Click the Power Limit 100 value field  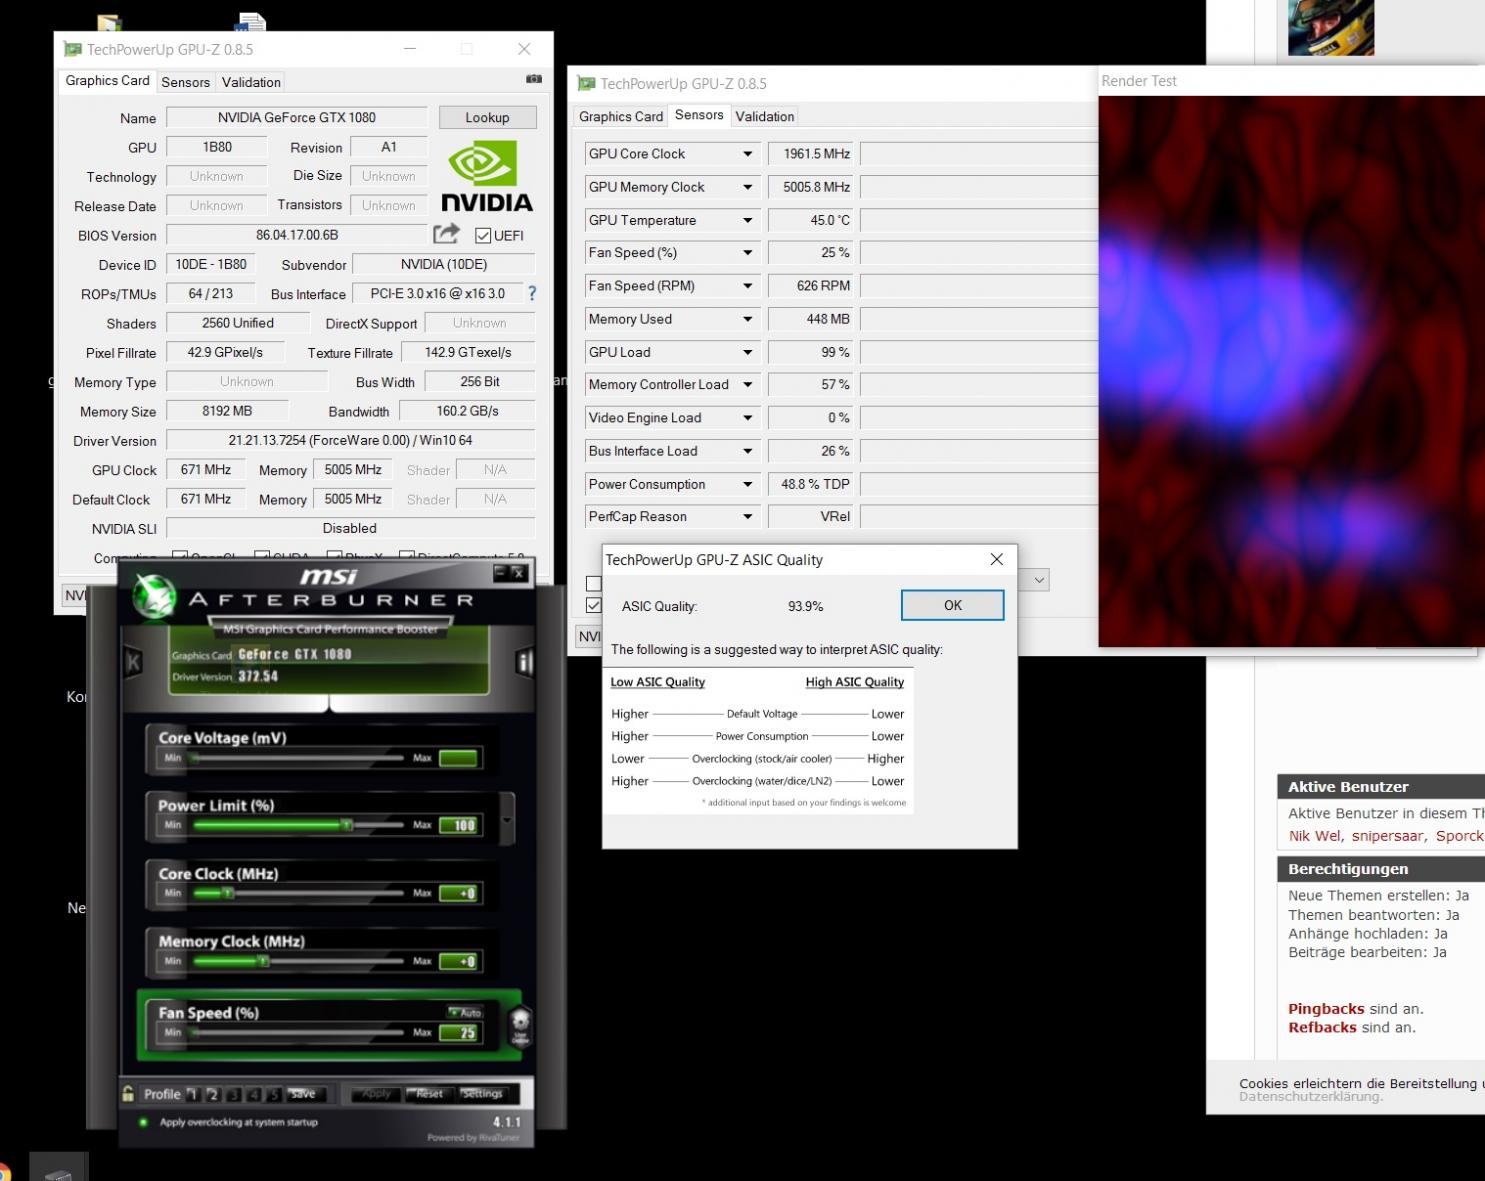460,825
